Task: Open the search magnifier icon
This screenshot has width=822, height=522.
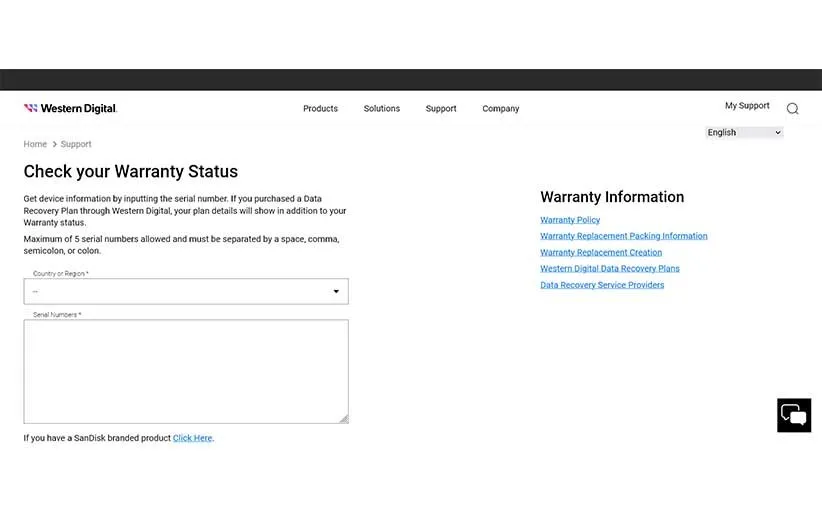Action: (x=792, y=109)
